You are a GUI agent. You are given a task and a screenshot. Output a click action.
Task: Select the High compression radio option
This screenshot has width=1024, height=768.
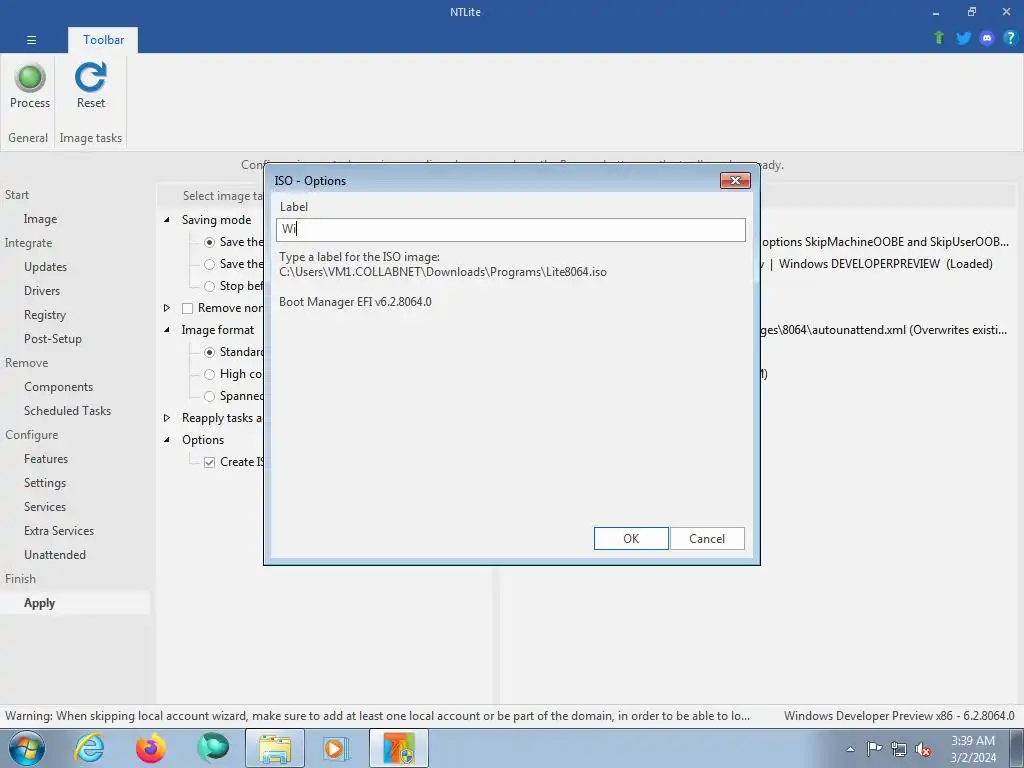pos(209,374)
